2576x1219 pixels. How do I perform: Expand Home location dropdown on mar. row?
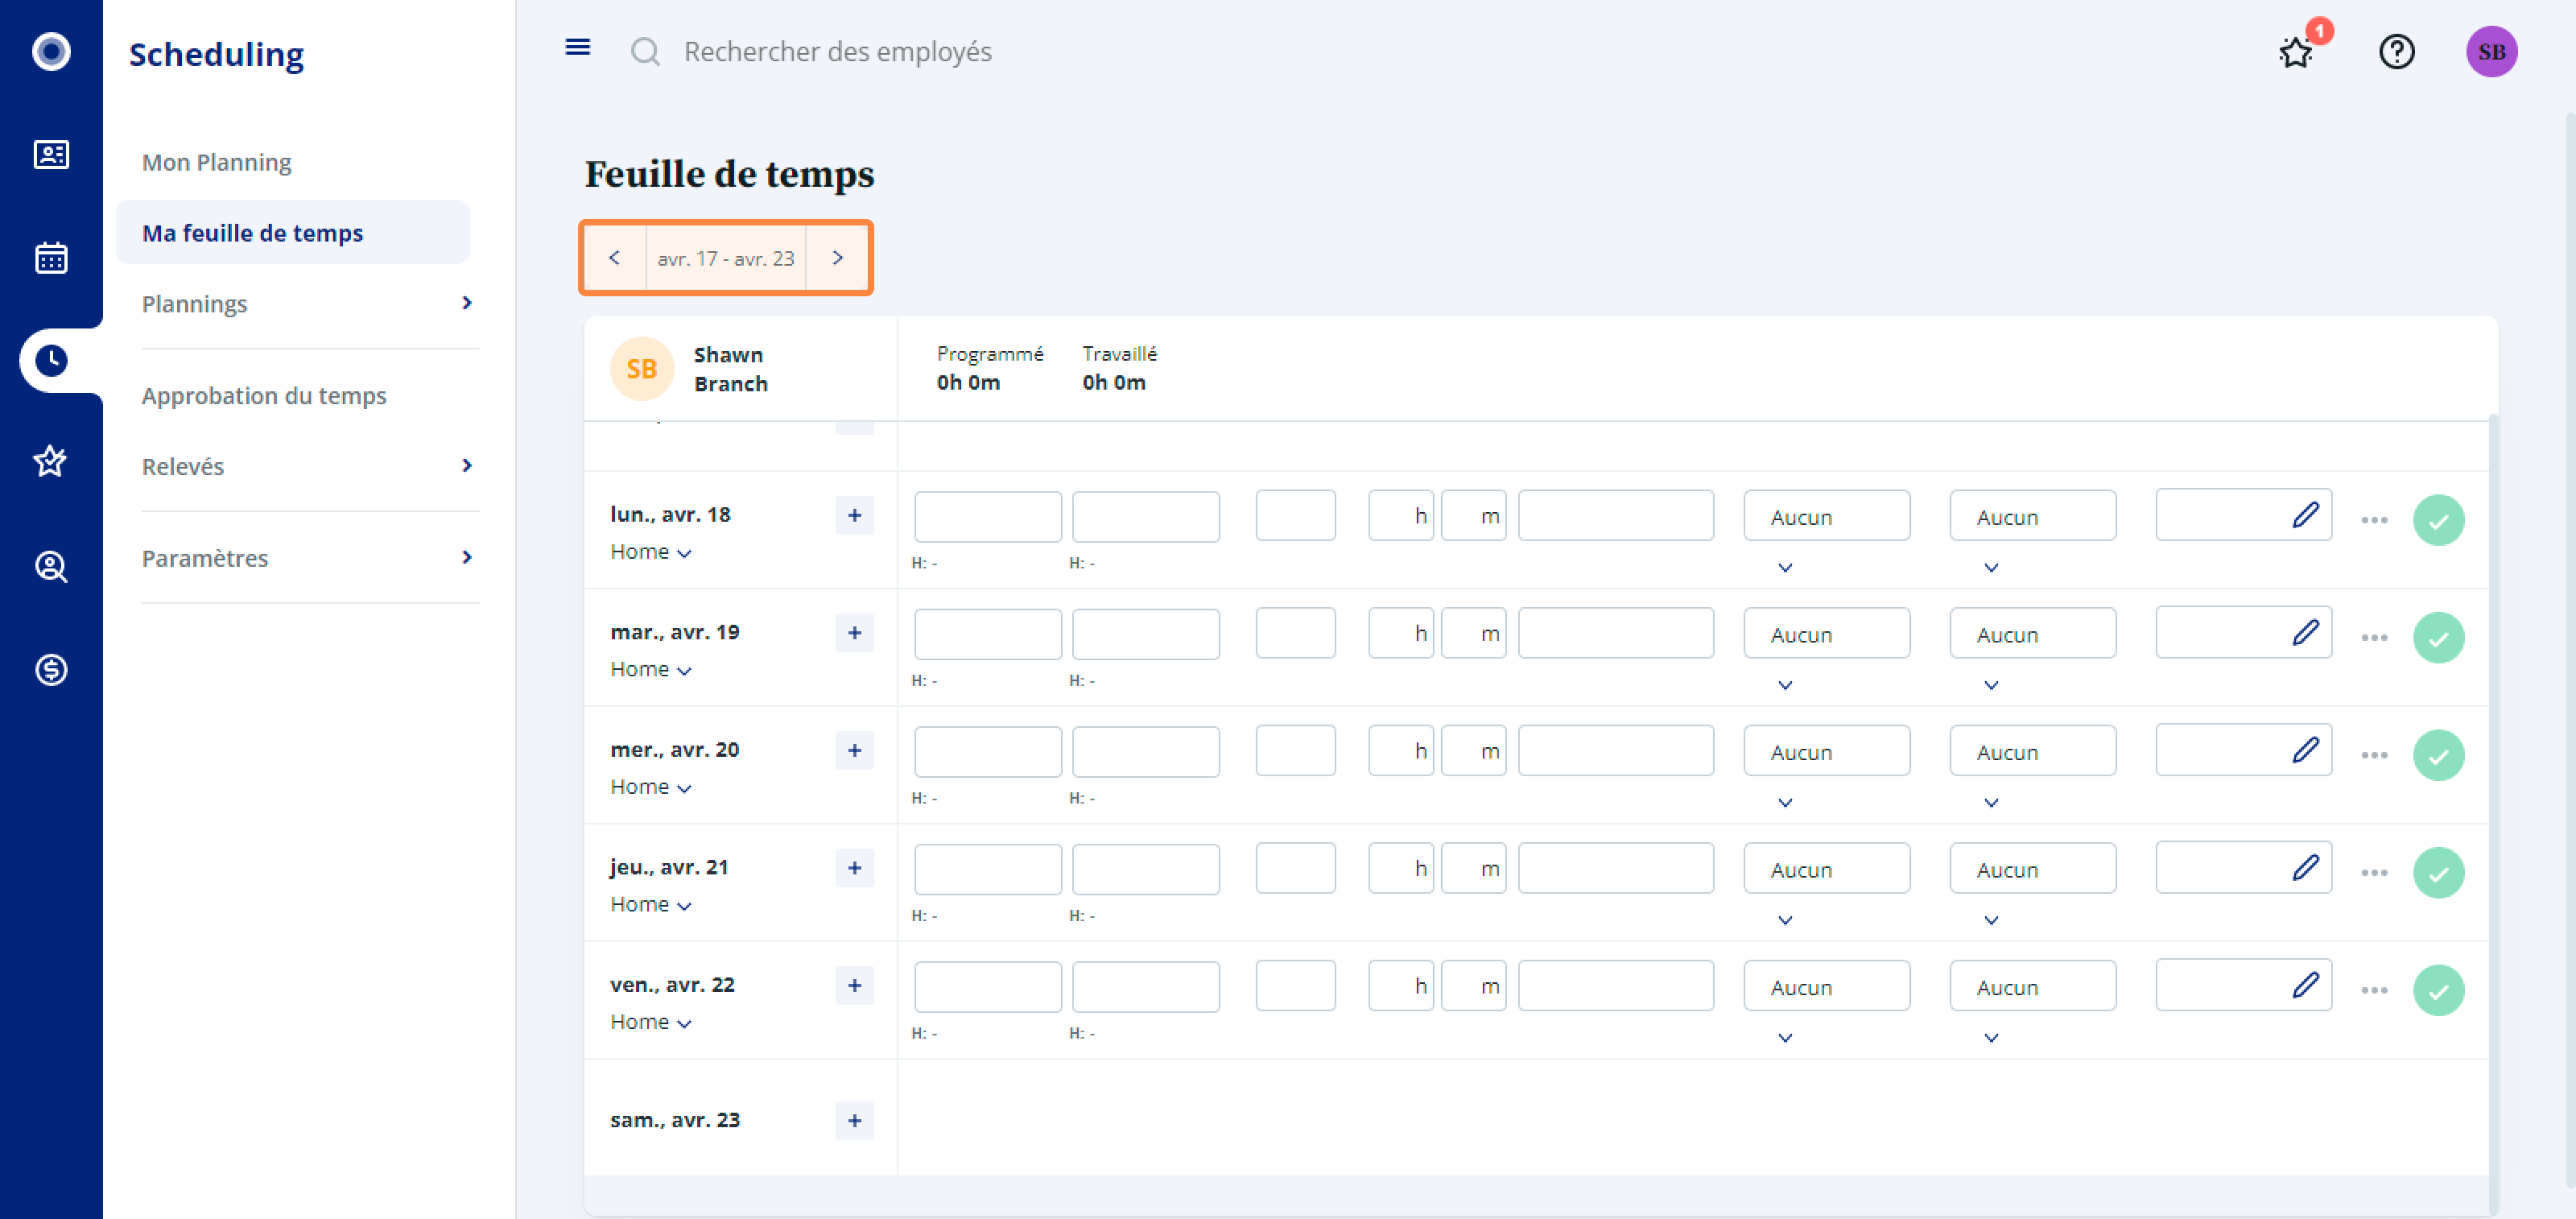[651, 669]
